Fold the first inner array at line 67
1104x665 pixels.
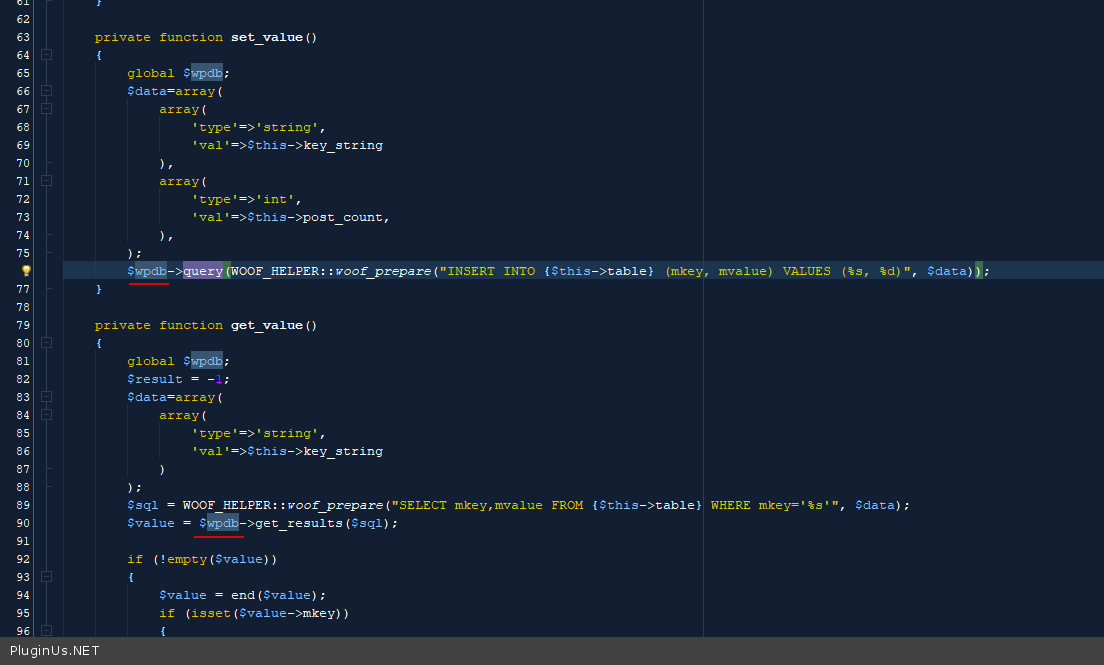[46, 109]
